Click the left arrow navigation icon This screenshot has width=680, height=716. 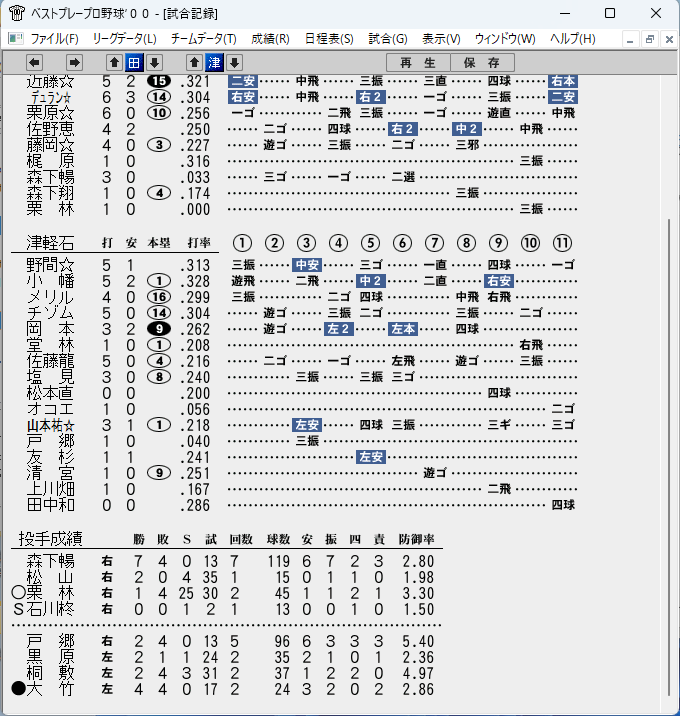click(x=34, y=63)
